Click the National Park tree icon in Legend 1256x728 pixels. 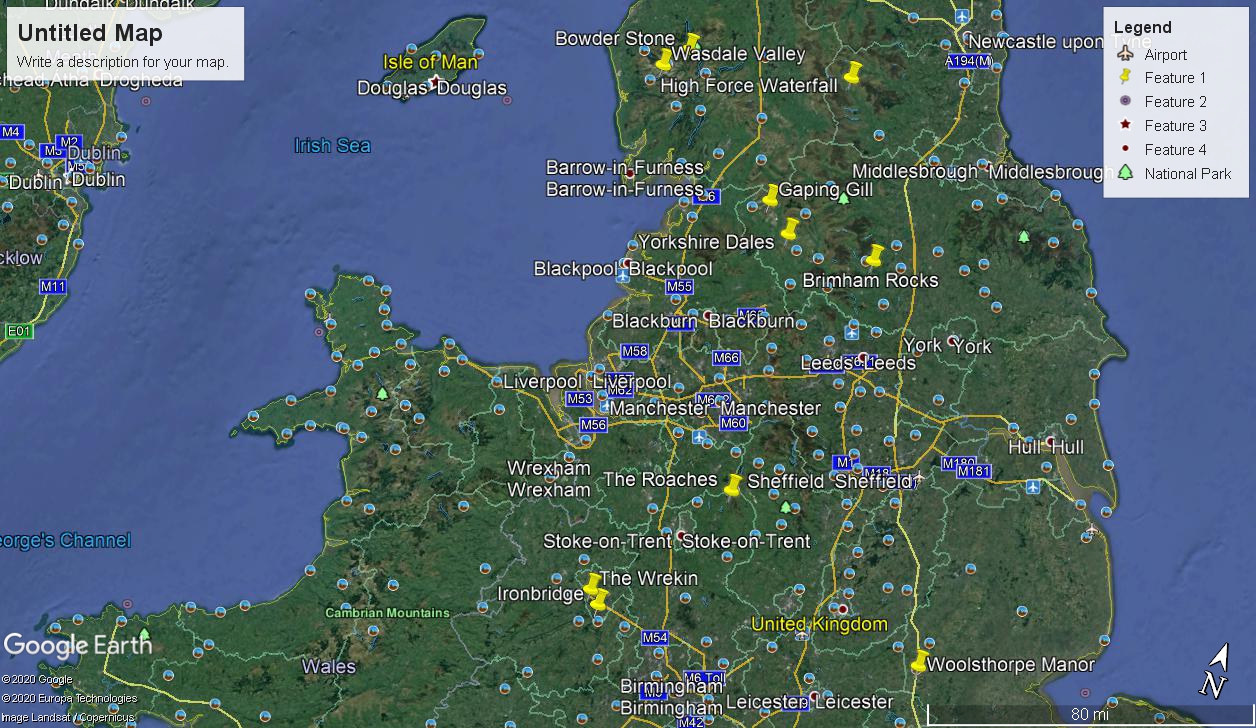1125,173
